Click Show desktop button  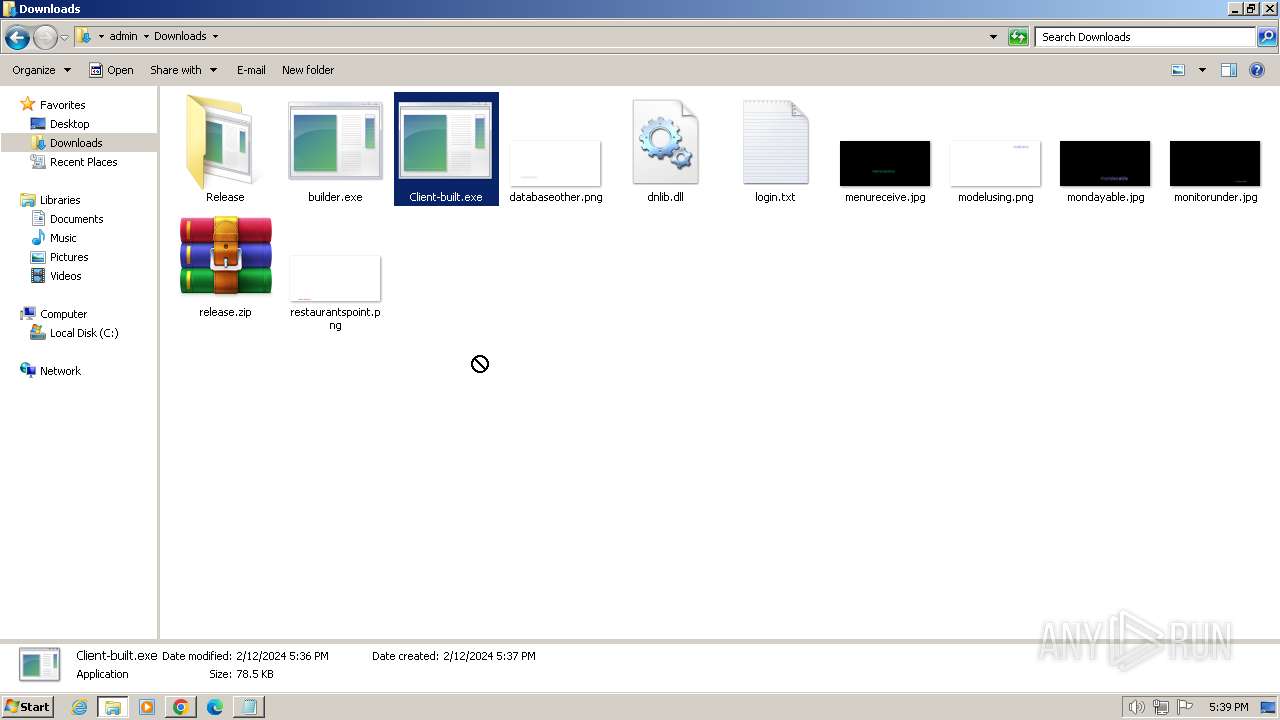click(x=1269, y=707)
